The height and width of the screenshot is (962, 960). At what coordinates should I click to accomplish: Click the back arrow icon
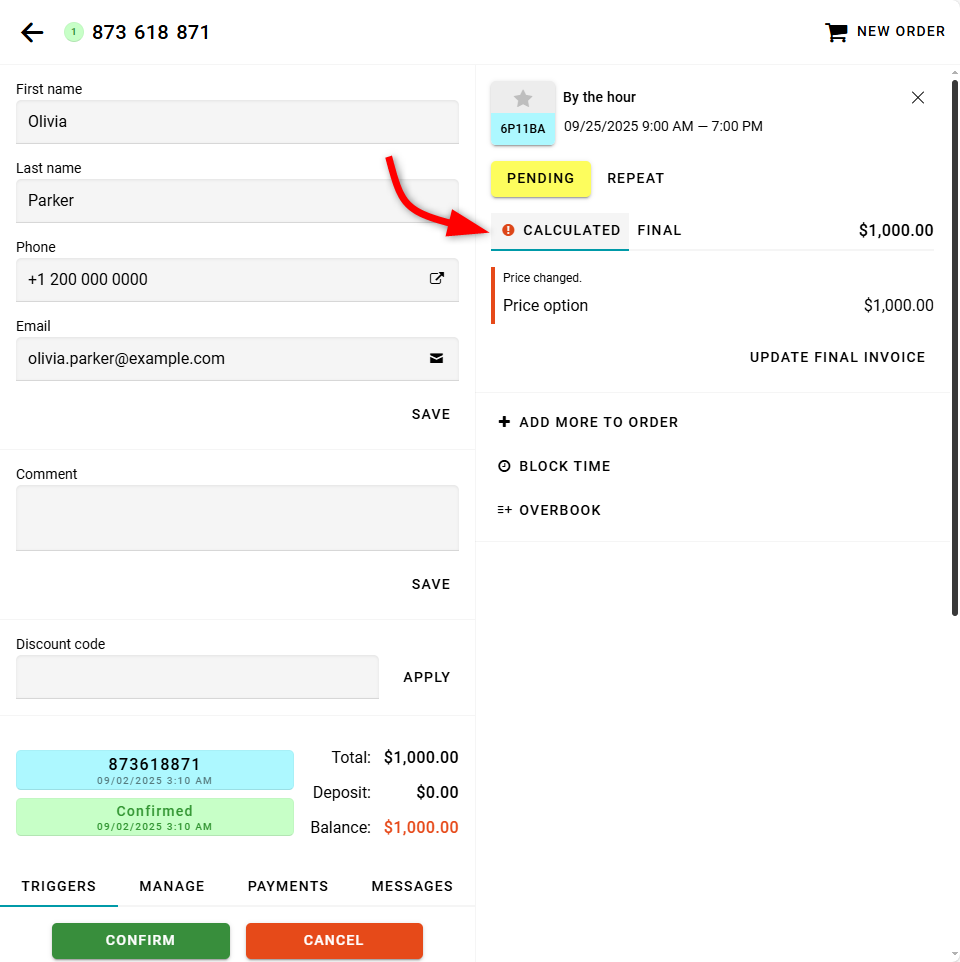point(32,32)
